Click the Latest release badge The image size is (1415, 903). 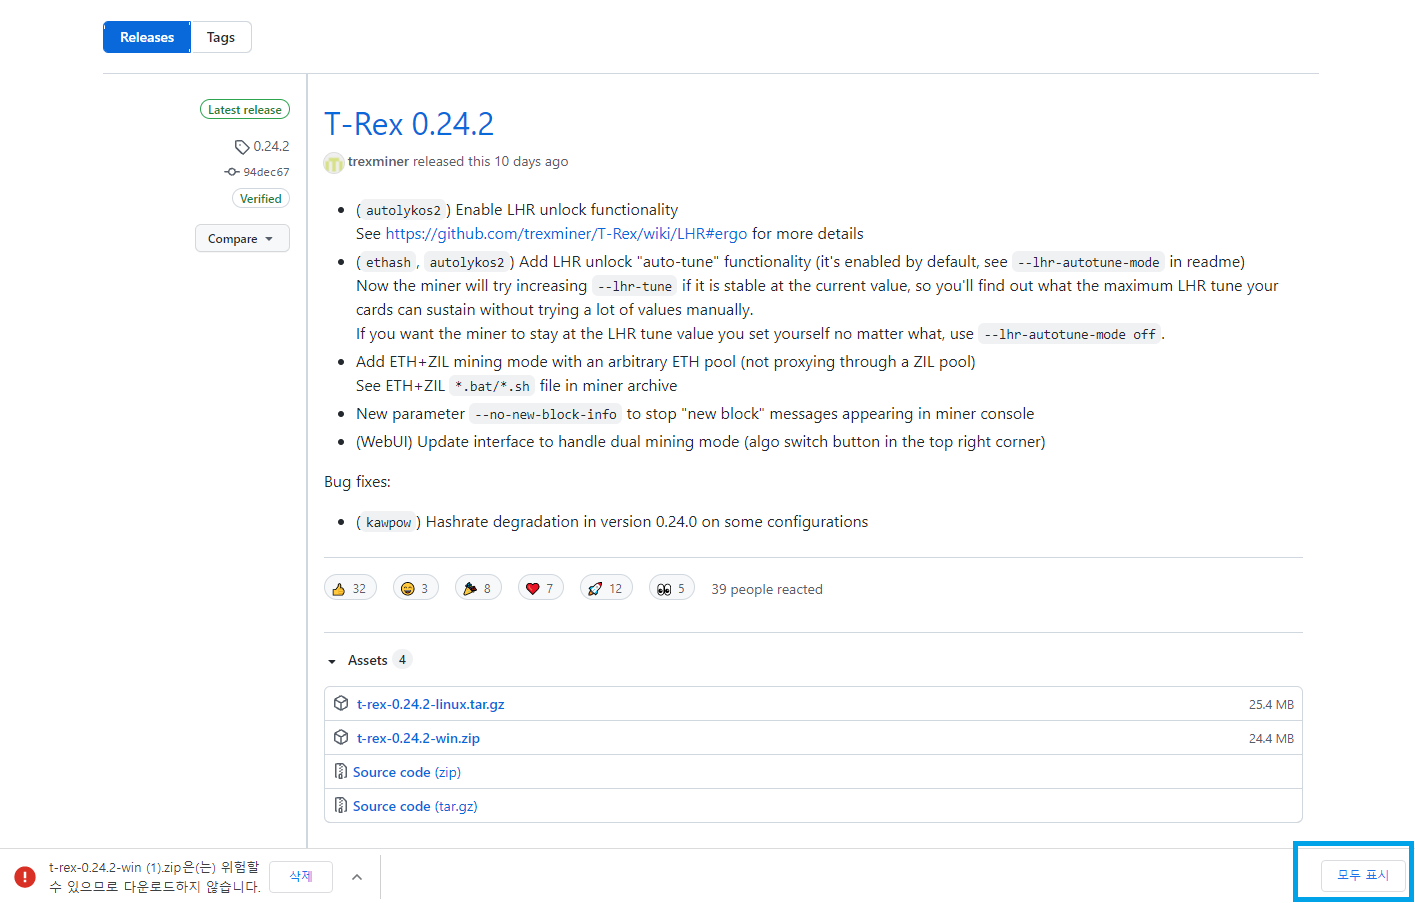click(x=245, y=110)
